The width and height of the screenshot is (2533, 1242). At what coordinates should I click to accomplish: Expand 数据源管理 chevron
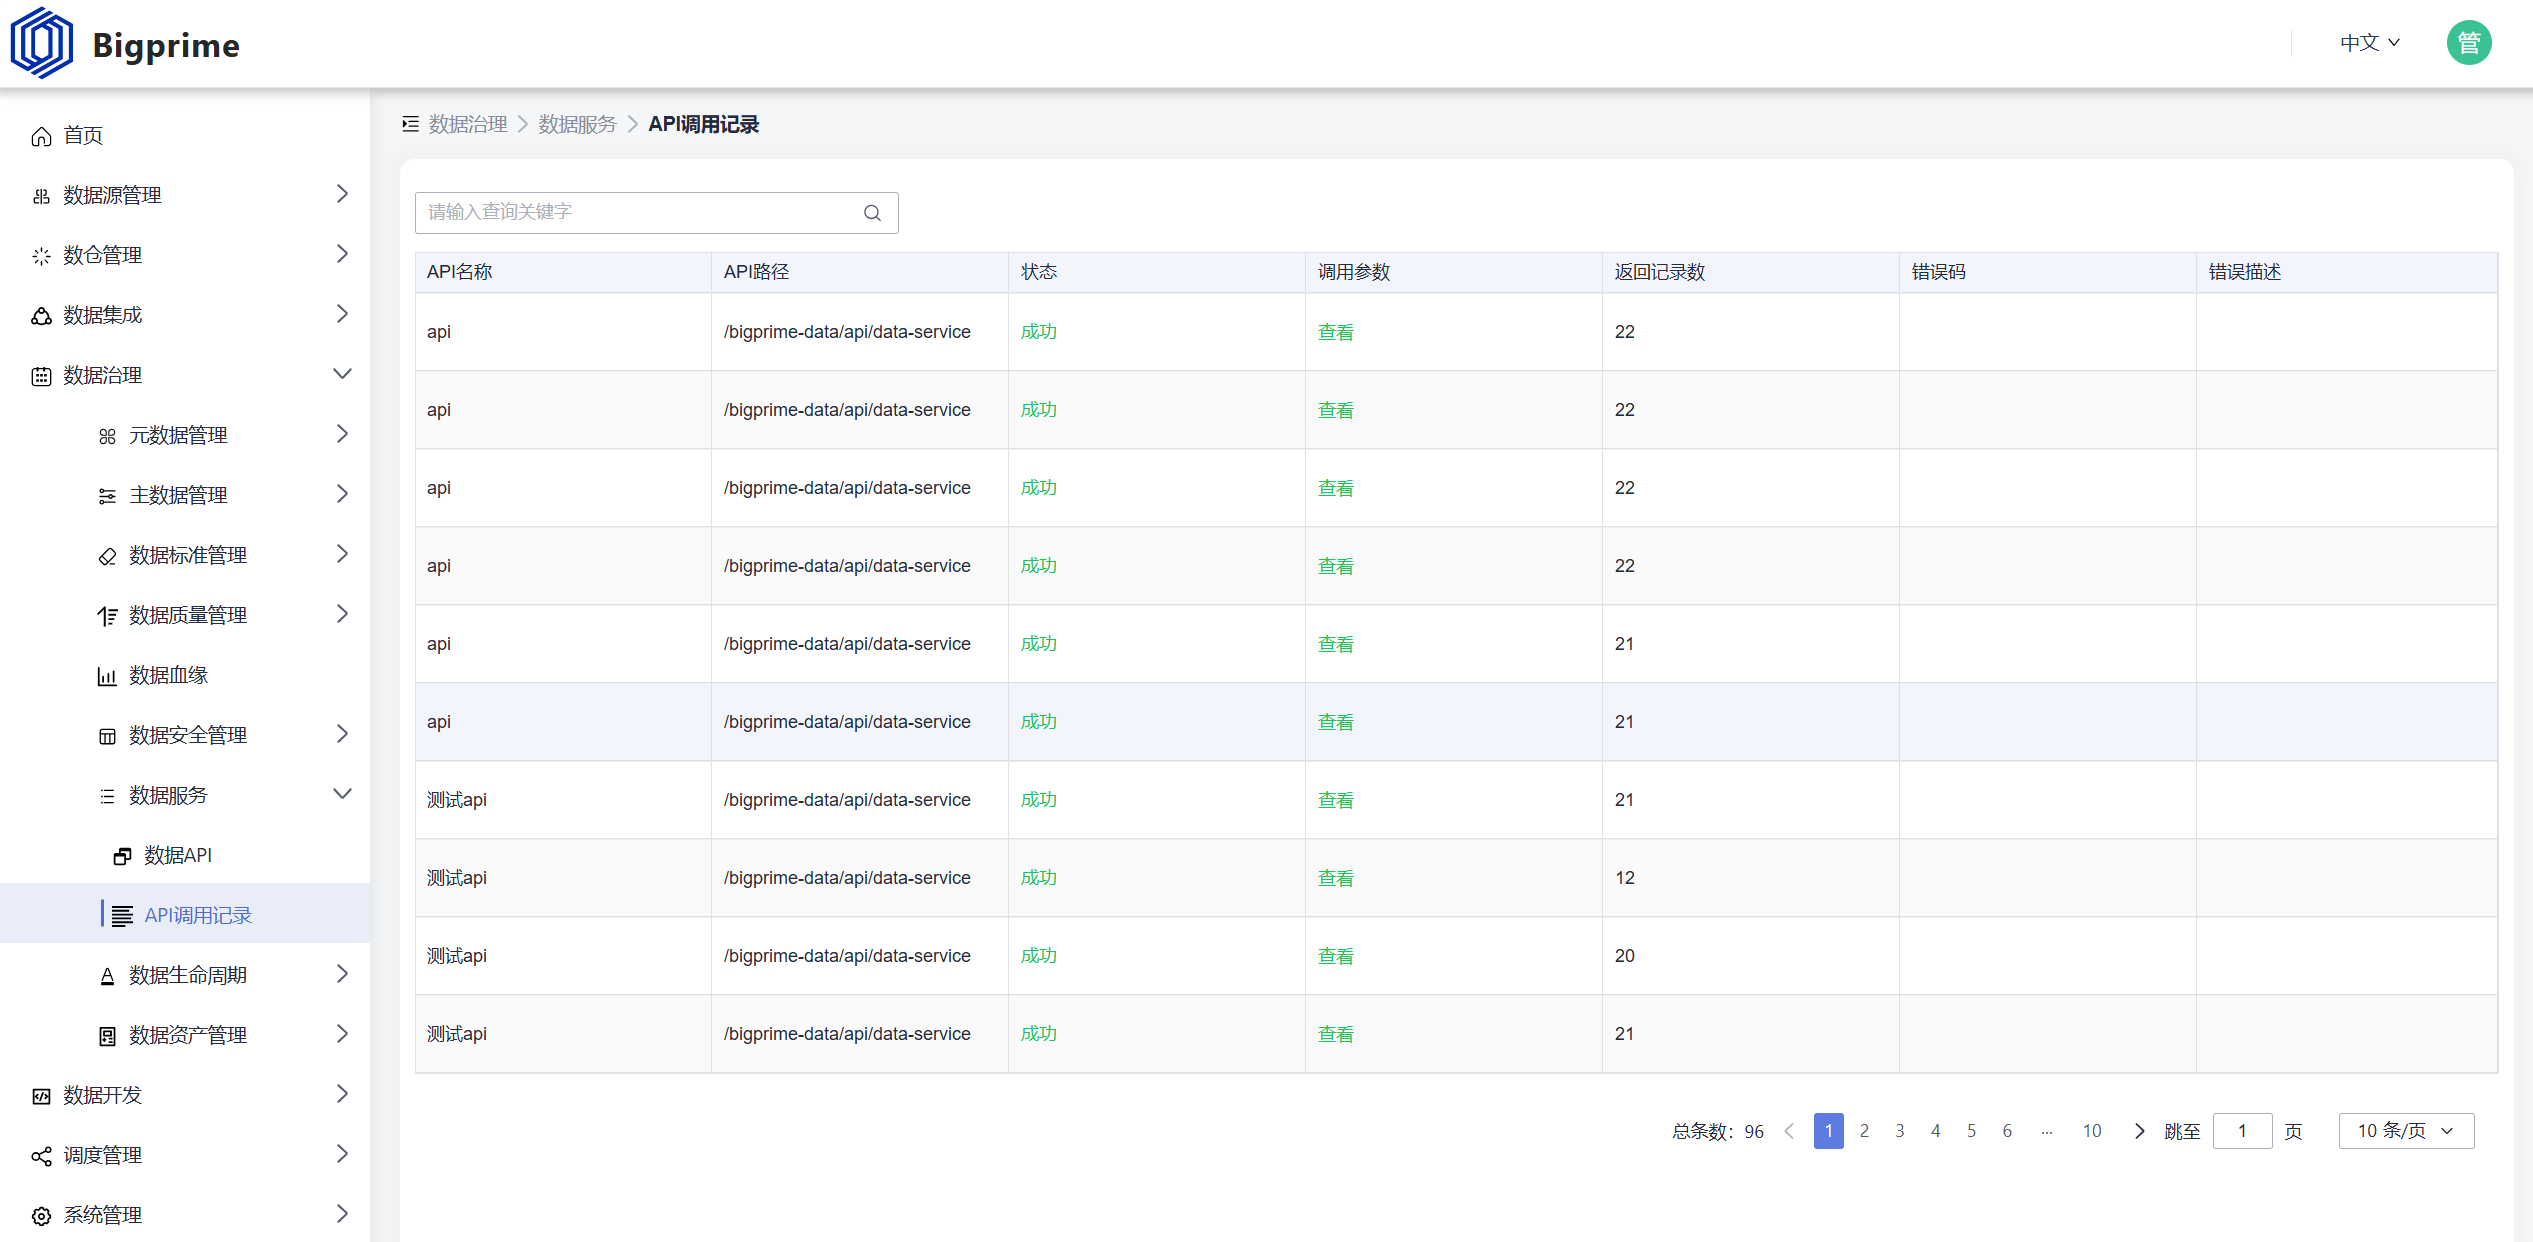coord(342,194)
